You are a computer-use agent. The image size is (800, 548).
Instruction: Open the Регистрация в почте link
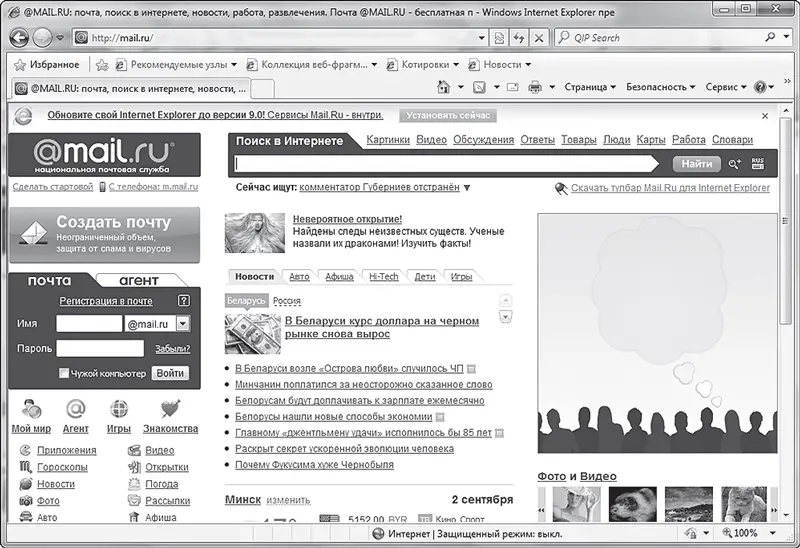[x=106, y=301]
